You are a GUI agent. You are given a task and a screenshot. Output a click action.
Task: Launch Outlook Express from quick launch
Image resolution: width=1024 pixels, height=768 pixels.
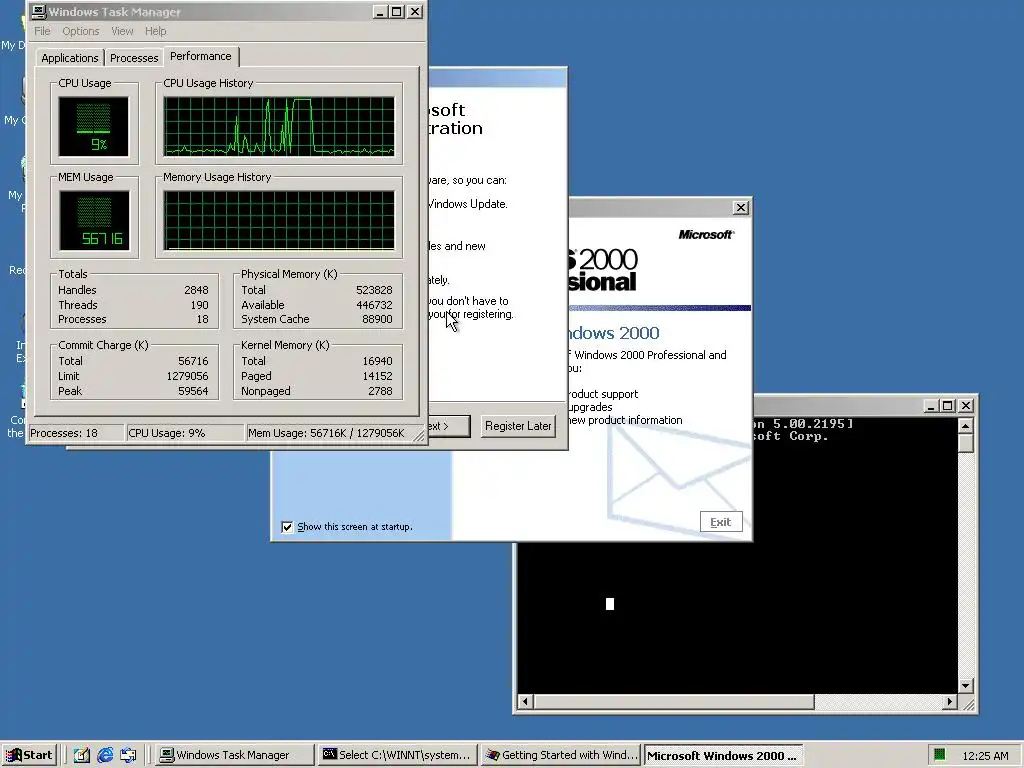(x=128, y=755)
